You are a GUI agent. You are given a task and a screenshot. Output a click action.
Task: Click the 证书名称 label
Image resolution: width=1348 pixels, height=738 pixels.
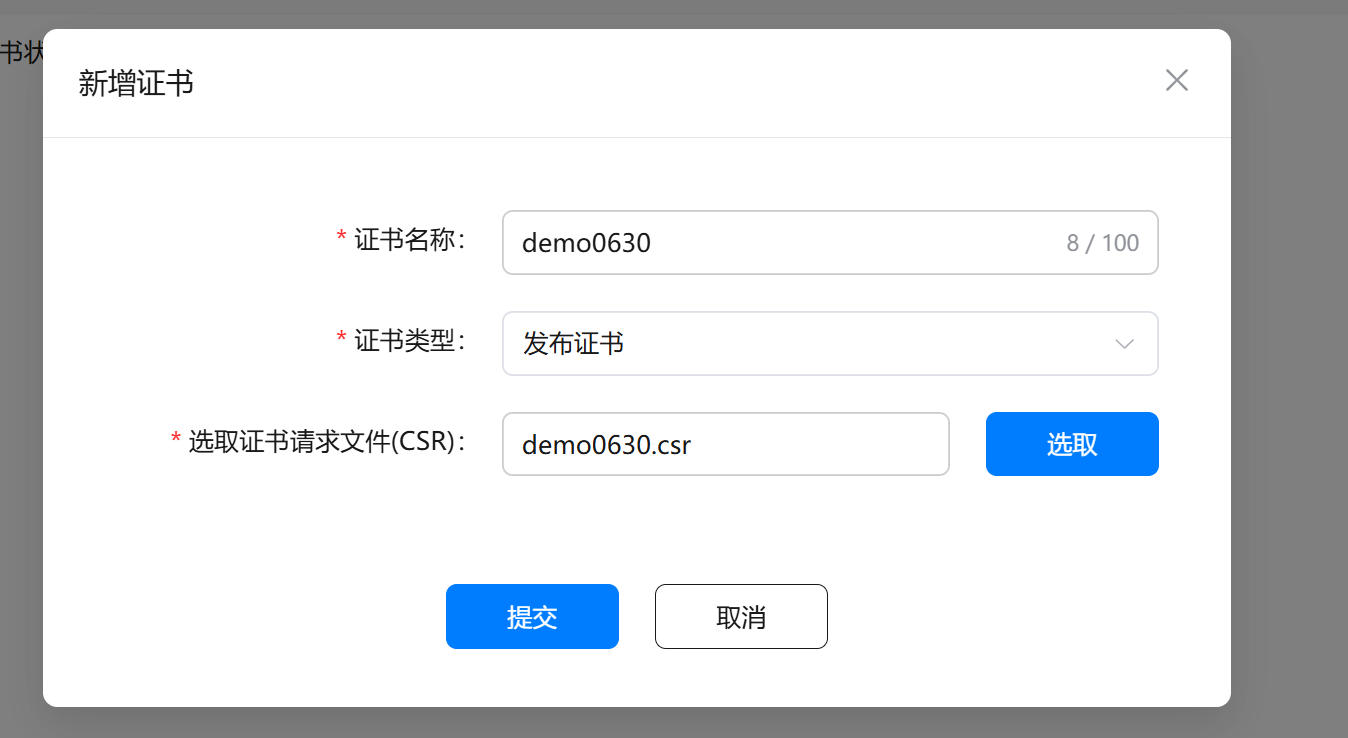click(x=410, y=240)
